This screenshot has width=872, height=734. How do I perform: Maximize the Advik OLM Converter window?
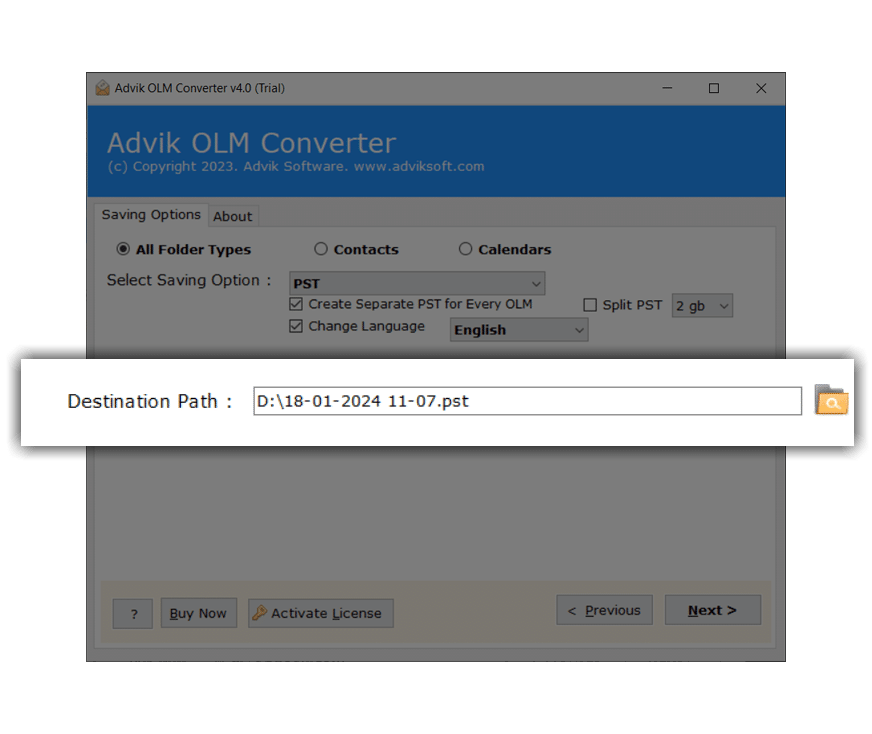click(x=714, y=88)
